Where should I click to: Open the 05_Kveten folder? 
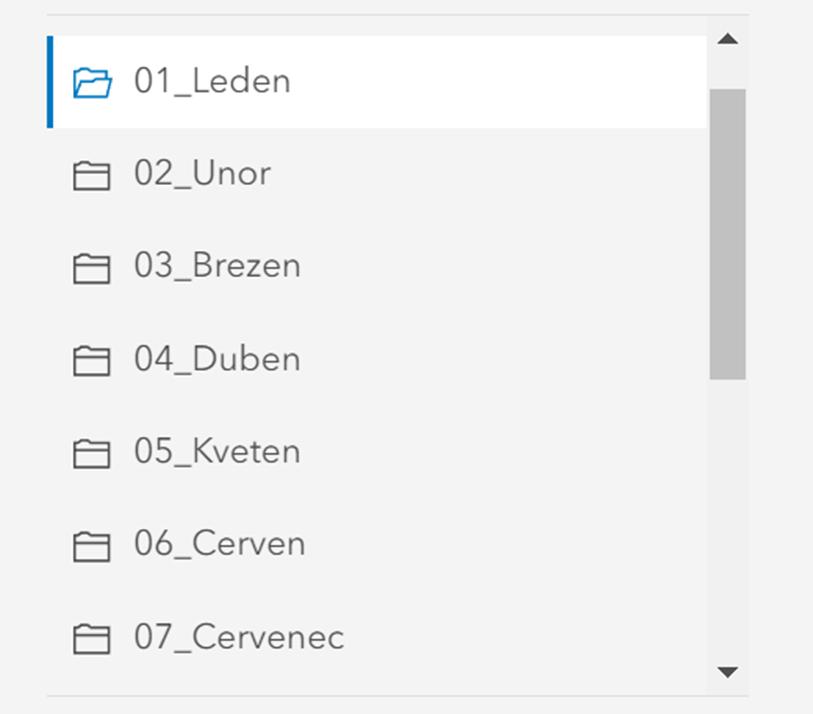pyautogui.click(x=217, y=452)
